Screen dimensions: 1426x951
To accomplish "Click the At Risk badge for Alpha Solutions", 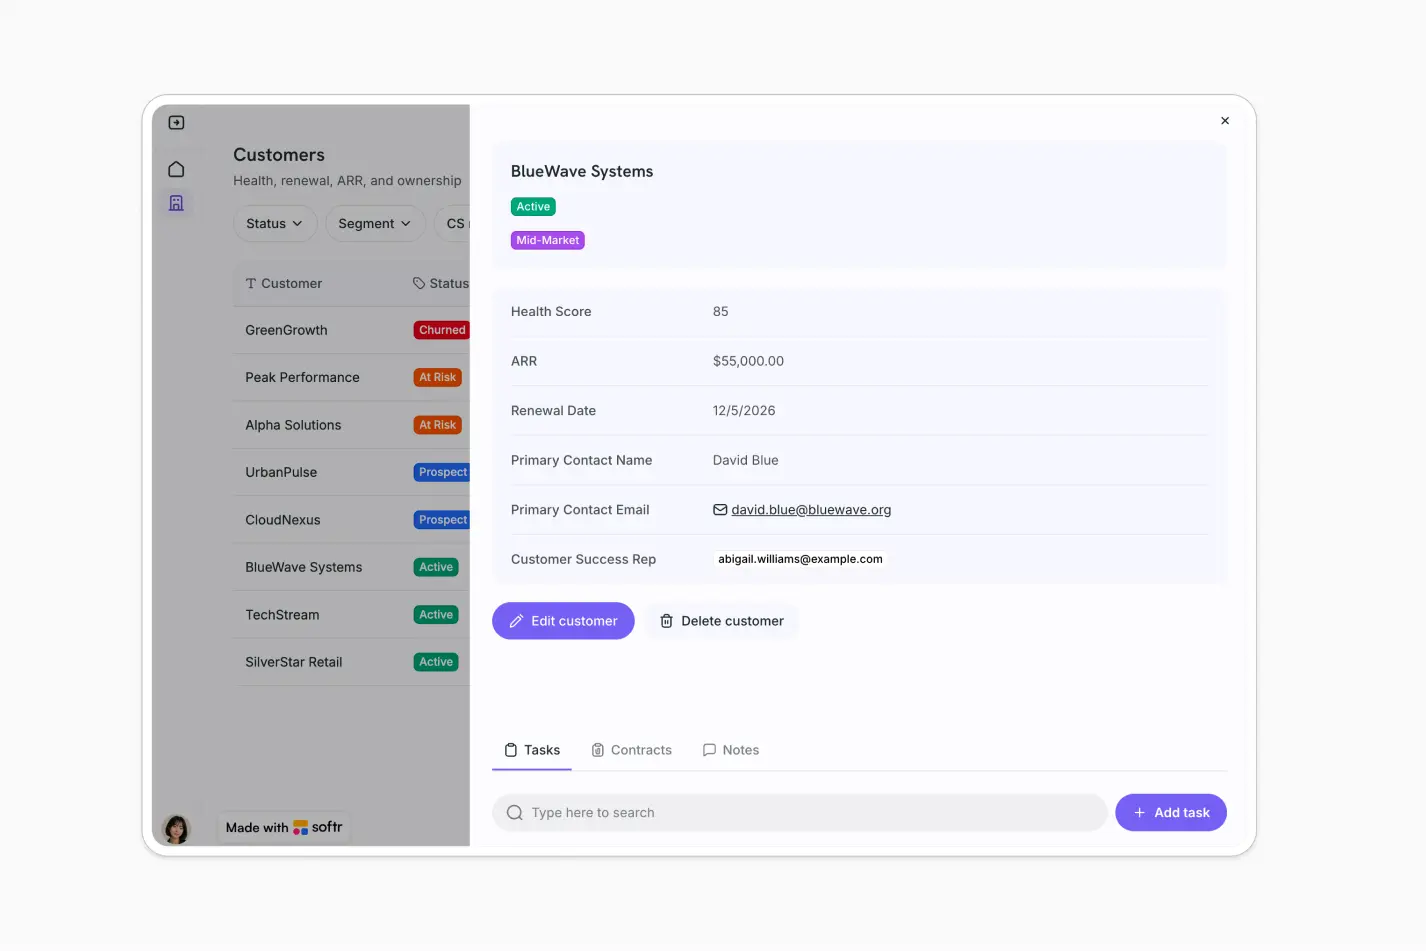I will coord(437,425).
